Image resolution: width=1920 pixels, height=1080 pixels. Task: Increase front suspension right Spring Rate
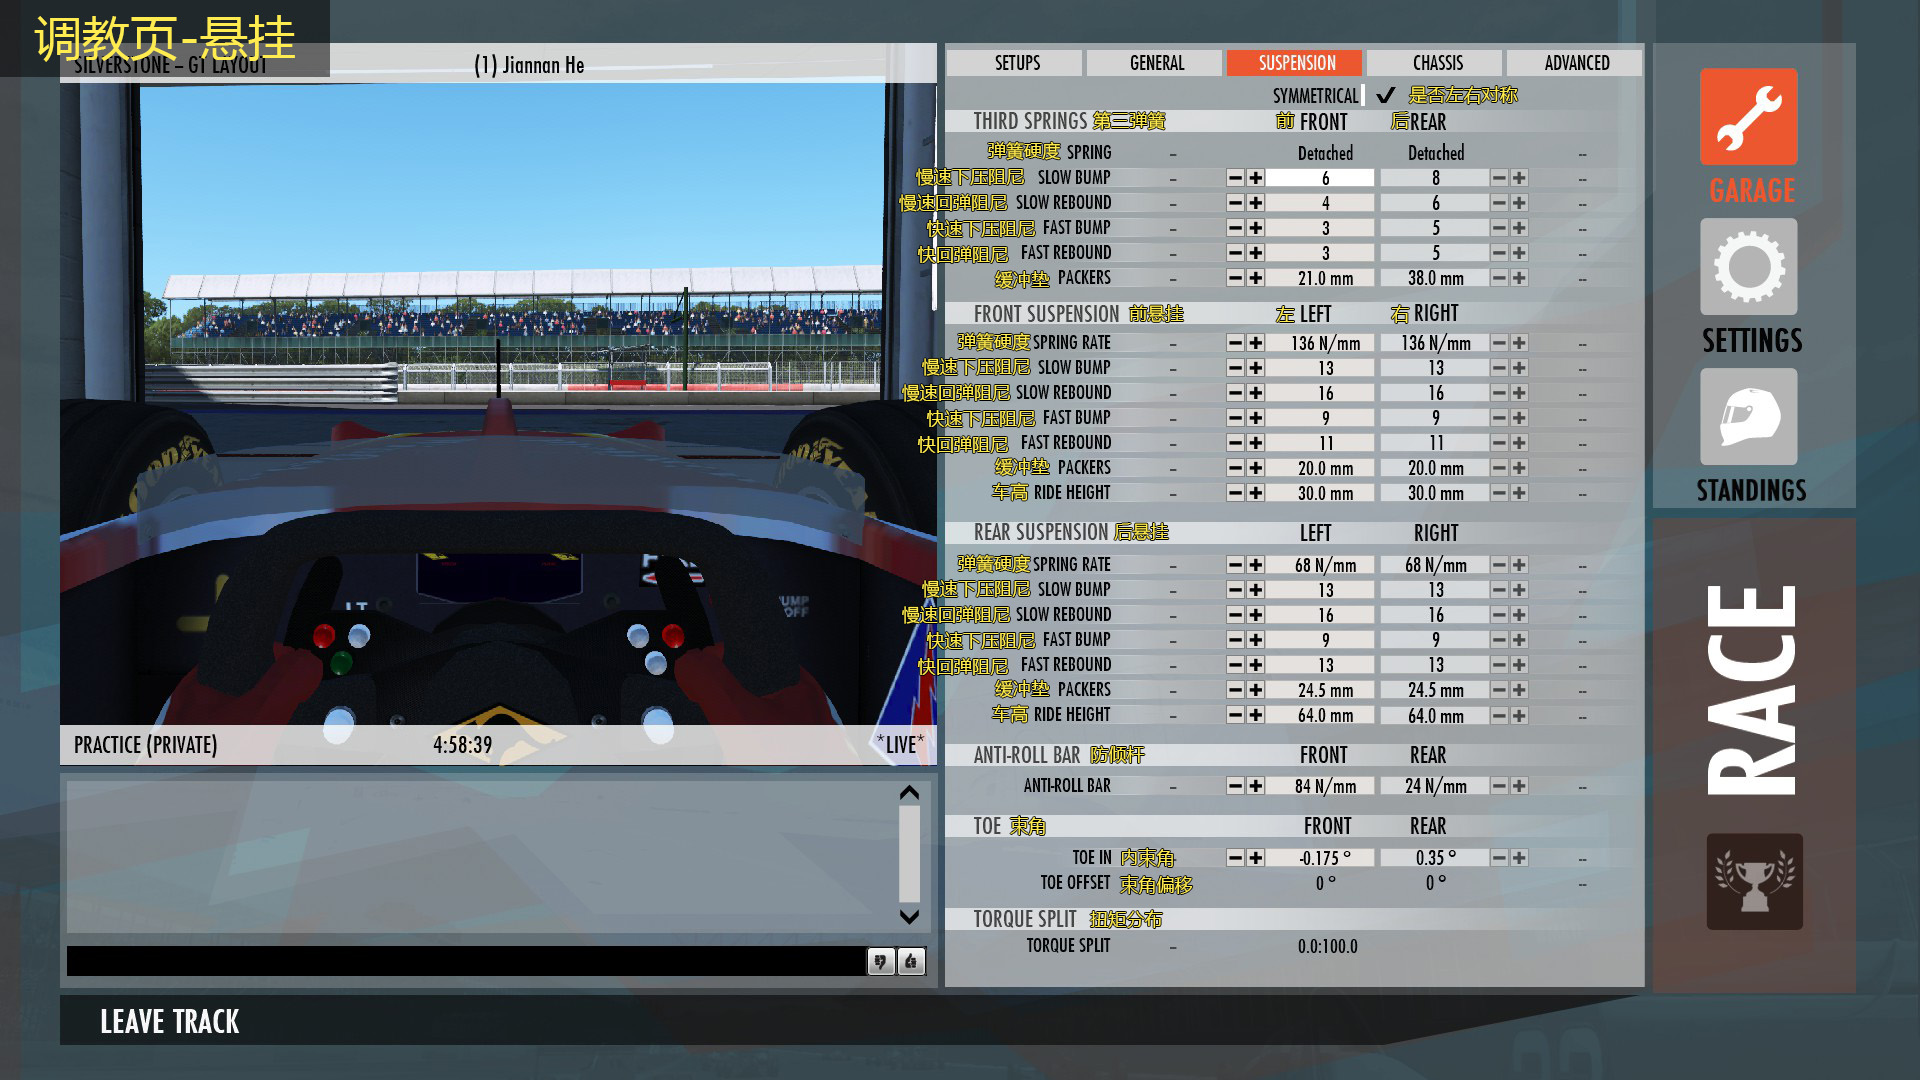point(1519,343)
